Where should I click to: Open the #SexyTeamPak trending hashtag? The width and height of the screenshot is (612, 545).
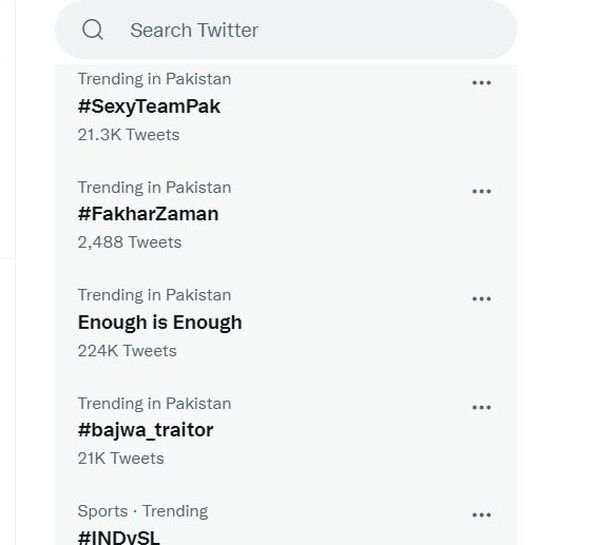[x=149, y=106]
